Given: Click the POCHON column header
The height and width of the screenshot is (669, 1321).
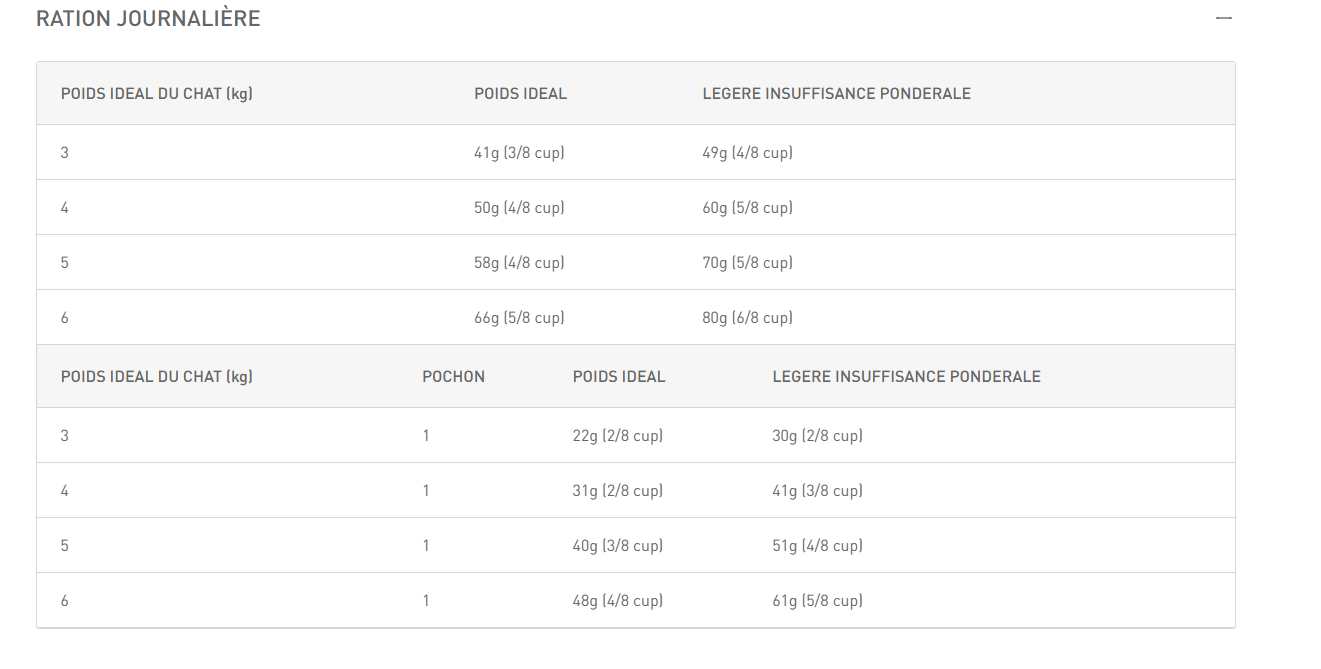Looking at the screenshot, I should (x=453, y=377).
